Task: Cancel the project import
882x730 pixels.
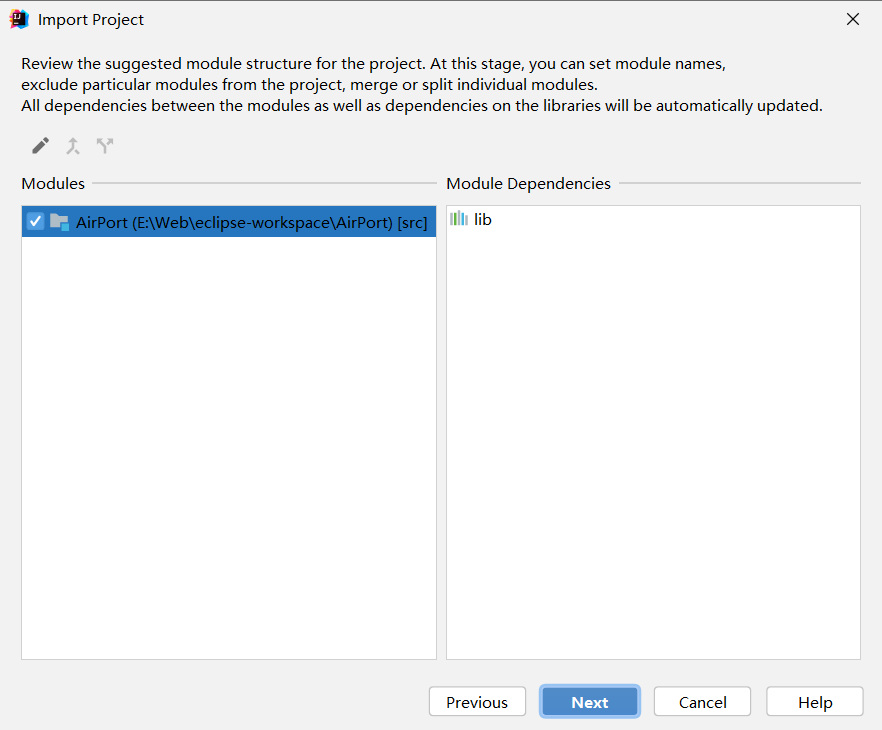Action: (x=702, y=701)
